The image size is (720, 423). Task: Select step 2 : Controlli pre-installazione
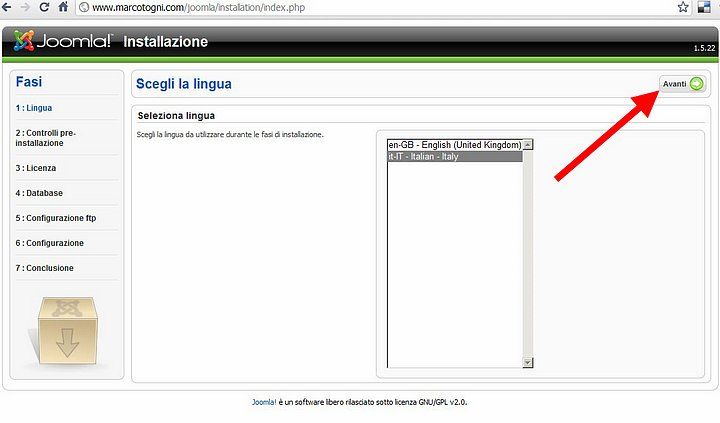coord(45,138)
